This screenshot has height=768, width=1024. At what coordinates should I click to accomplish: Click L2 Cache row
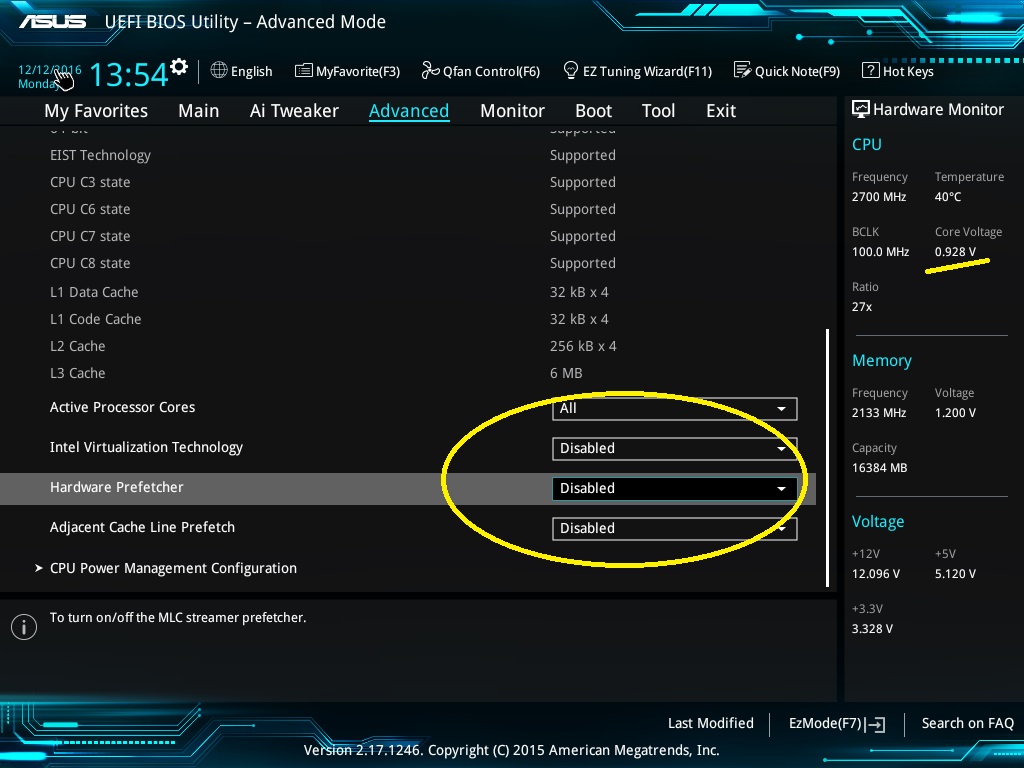click(78, 346)
